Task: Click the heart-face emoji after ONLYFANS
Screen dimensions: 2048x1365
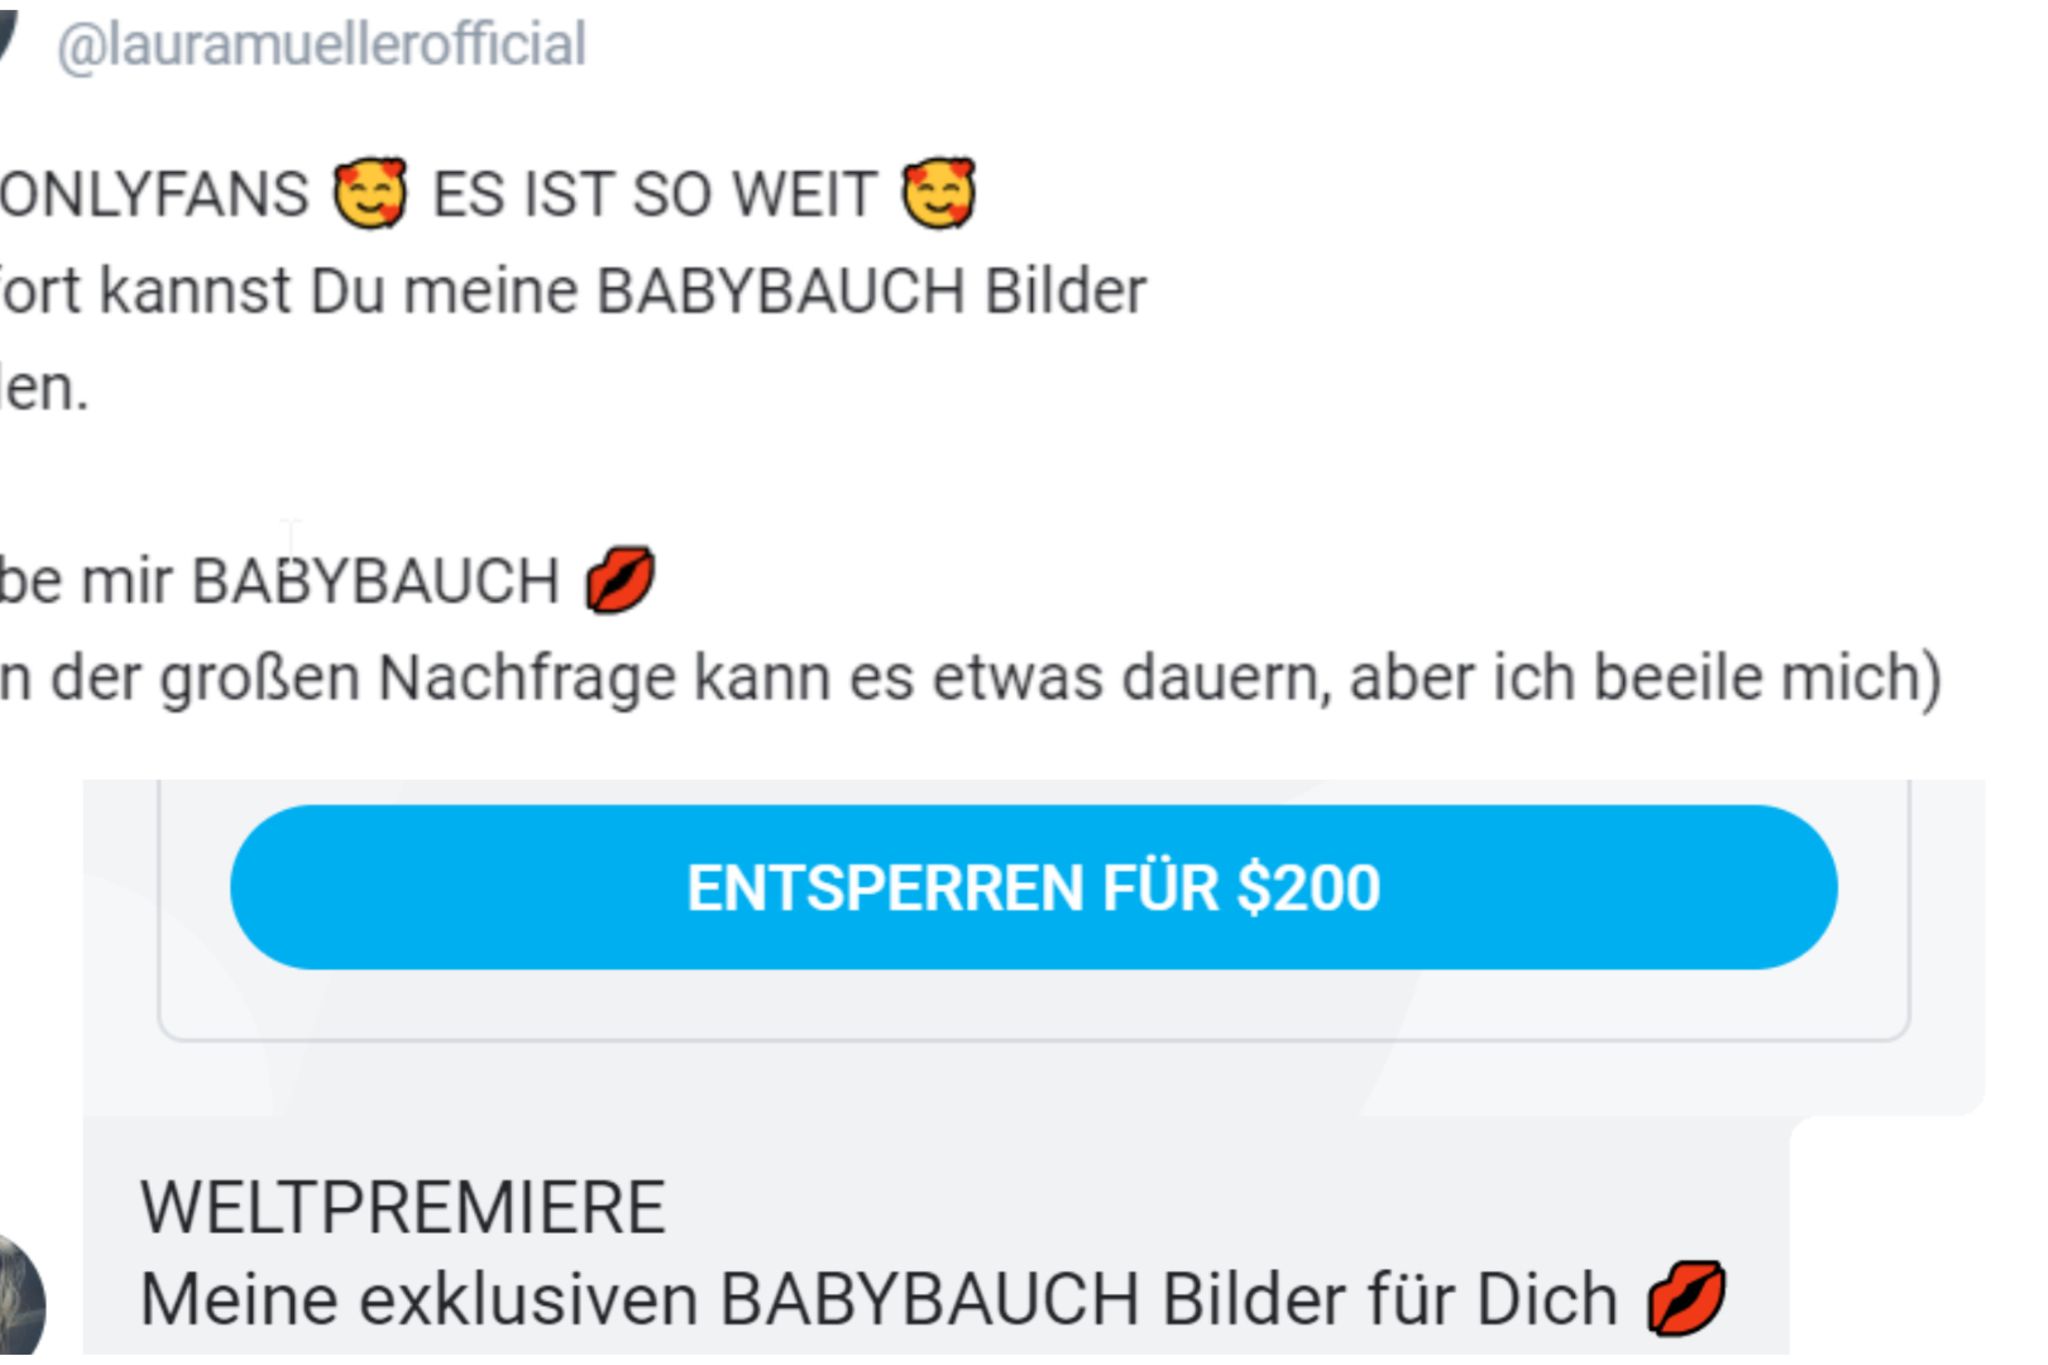Action: click(370, 193)
